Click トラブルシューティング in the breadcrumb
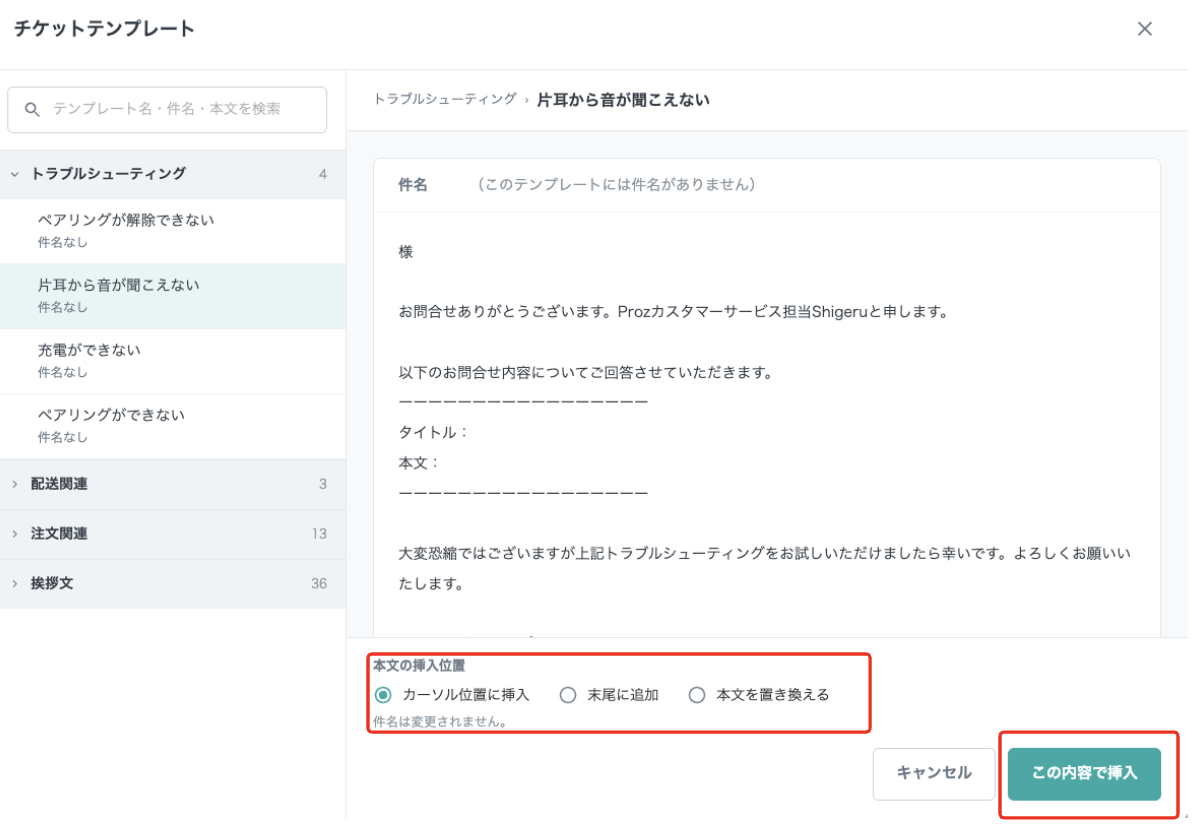This screenshot has height=838, width=1198. [445, 99]
